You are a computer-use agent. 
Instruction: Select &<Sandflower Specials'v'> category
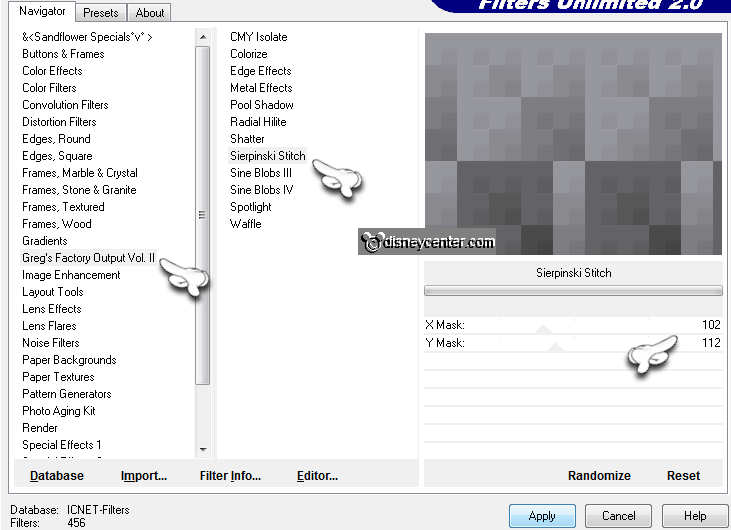(x=87, y=37)
